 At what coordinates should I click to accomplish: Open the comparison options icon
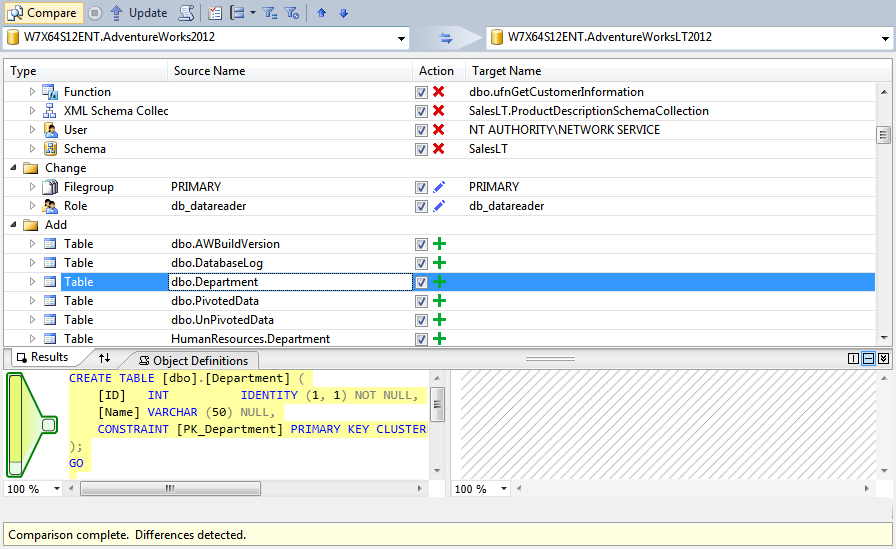pos(215,13)
